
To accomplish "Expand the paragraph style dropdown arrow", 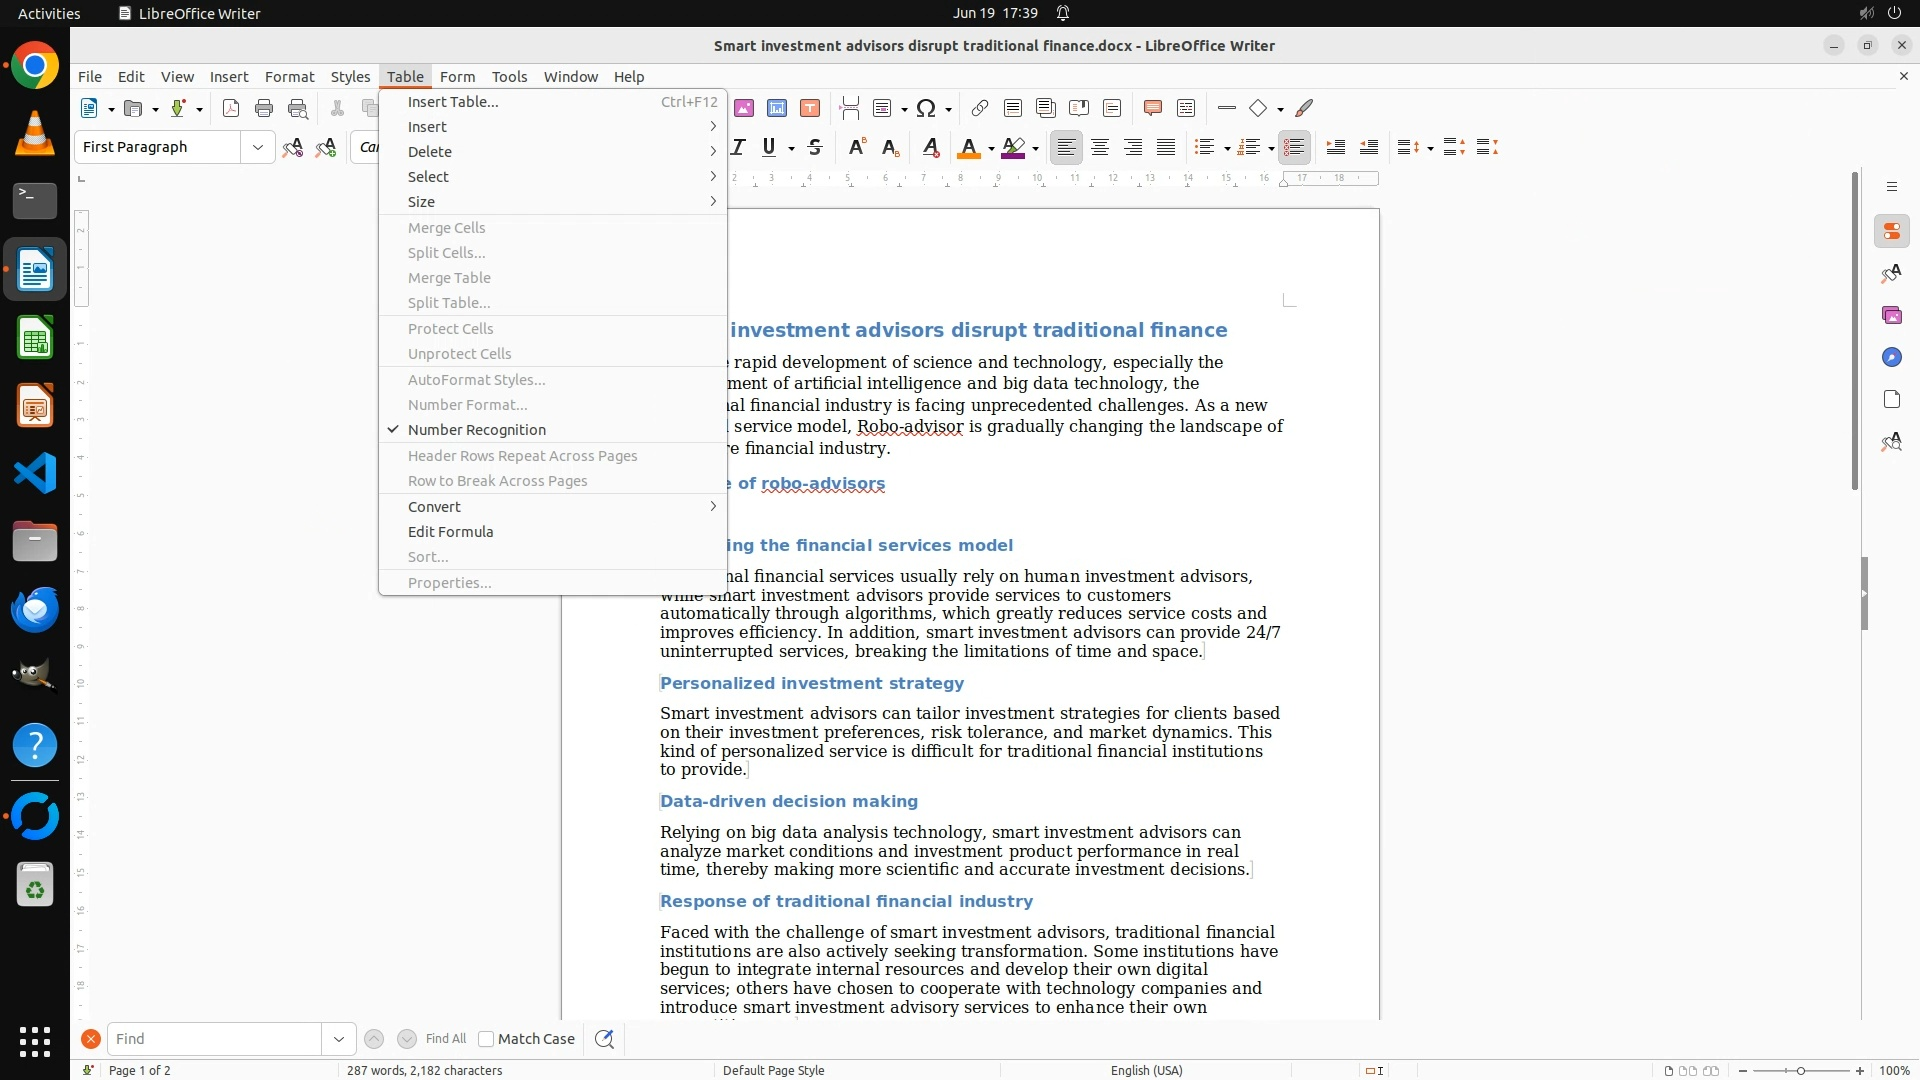I will click(x=257, y=148).
